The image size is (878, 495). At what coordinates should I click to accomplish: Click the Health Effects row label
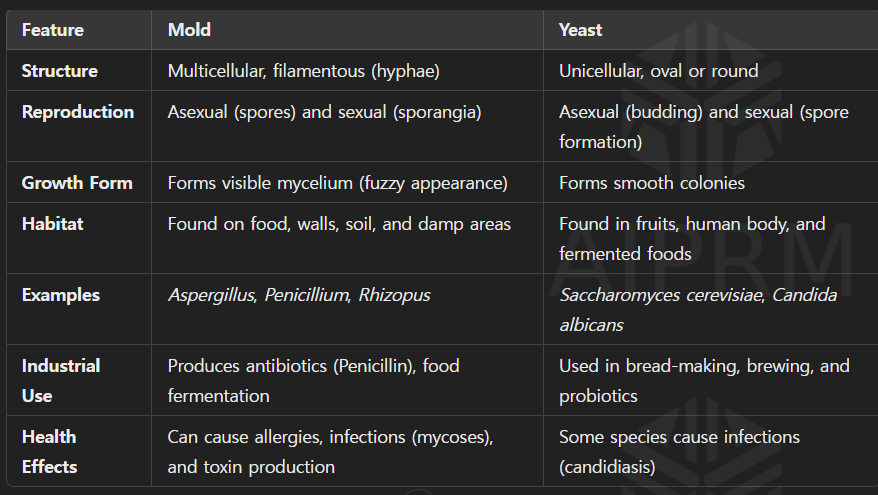pyautogui.click(x=49, y=451)
